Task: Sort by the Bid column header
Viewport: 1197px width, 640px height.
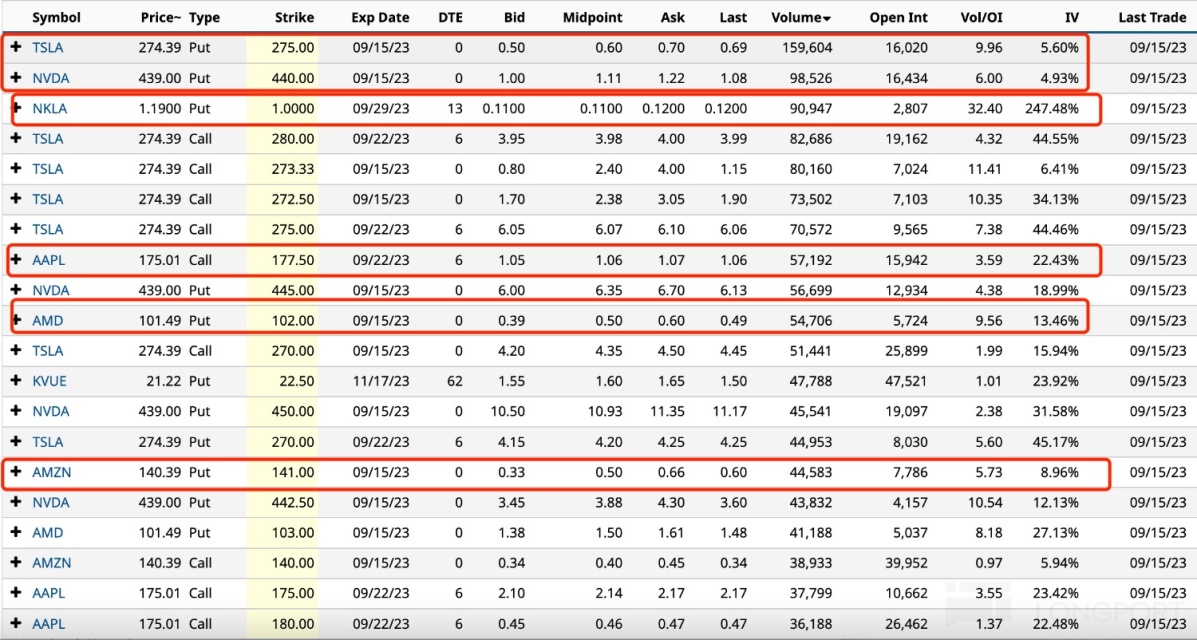Action: coord(515,17)
